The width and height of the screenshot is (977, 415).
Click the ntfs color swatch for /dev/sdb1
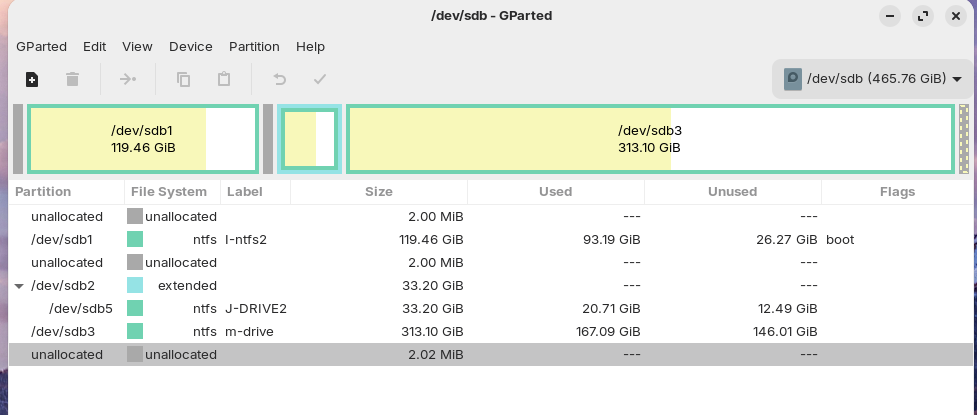pyautogui.click(x=135, y=240)
